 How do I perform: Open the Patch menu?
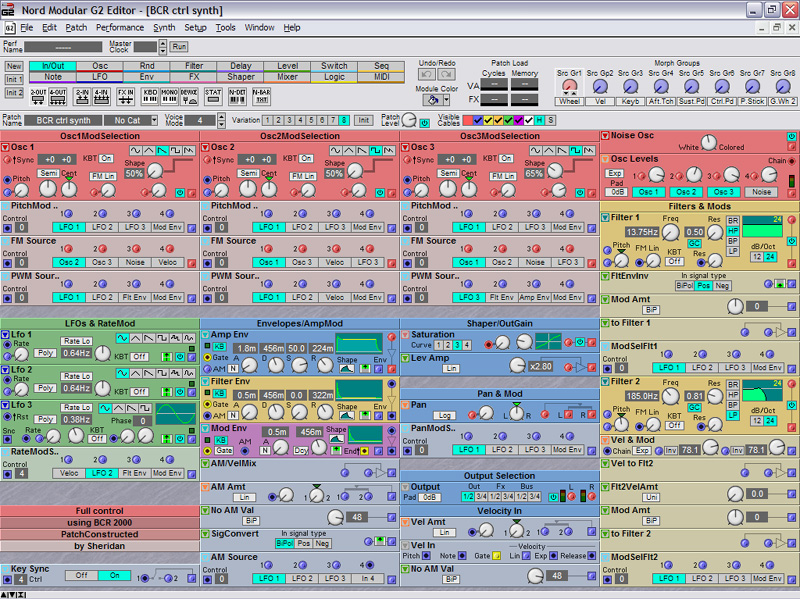click(76, 28)
